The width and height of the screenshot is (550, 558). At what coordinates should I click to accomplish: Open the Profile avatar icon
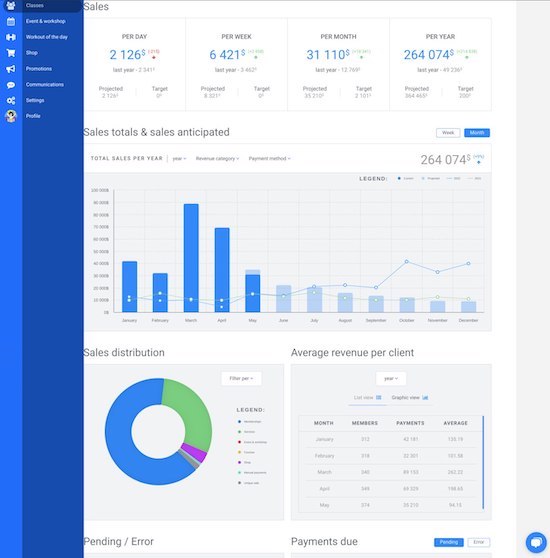11,116
